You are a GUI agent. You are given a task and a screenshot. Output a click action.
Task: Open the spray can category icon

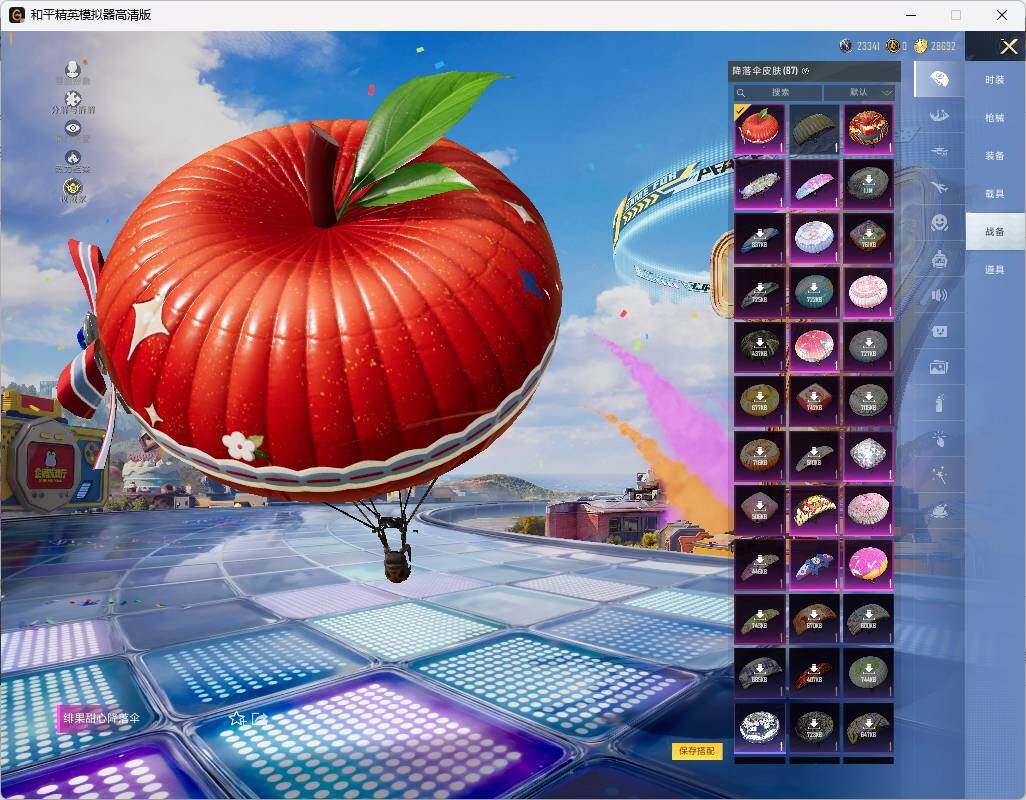tap(939, 403)
